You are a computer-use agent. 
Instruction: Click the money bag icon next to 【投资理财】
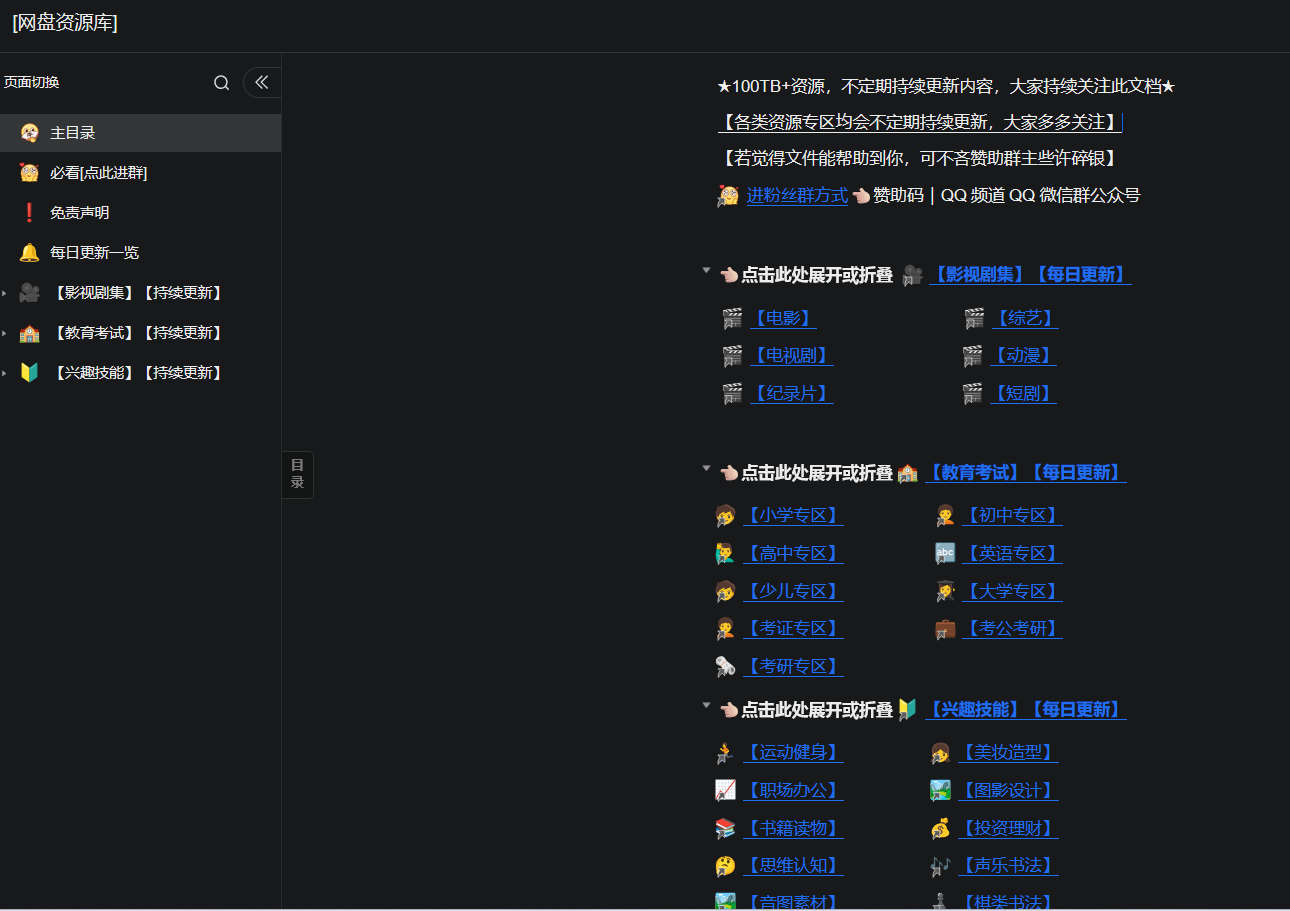(x=940, y=829)
